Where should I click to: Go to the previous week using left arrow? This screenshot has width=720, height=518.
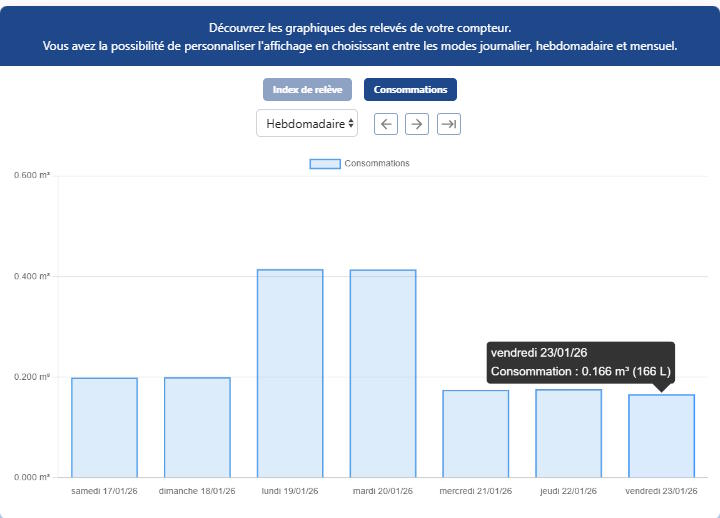pyautogui.click(x=386, y=124)
